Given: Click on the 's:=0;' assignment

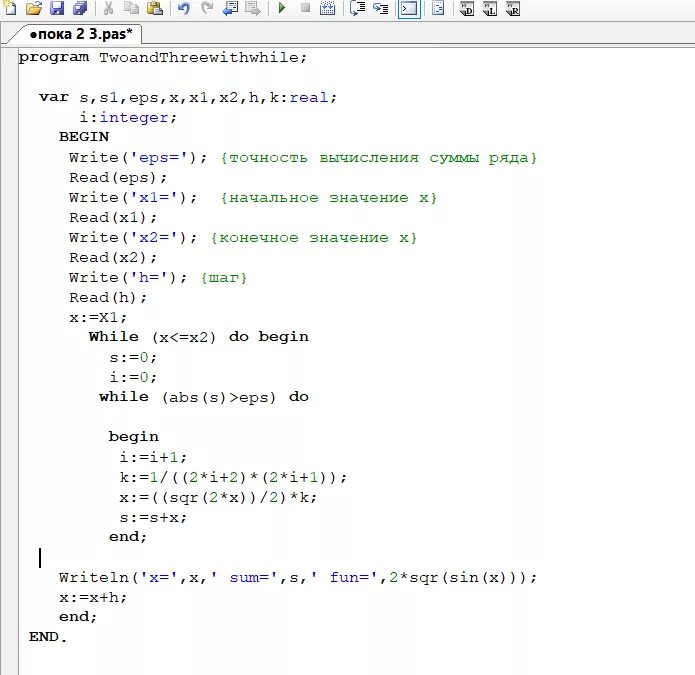Looking at the screenshot, I should pyautogui.click(x=133, y=357).
